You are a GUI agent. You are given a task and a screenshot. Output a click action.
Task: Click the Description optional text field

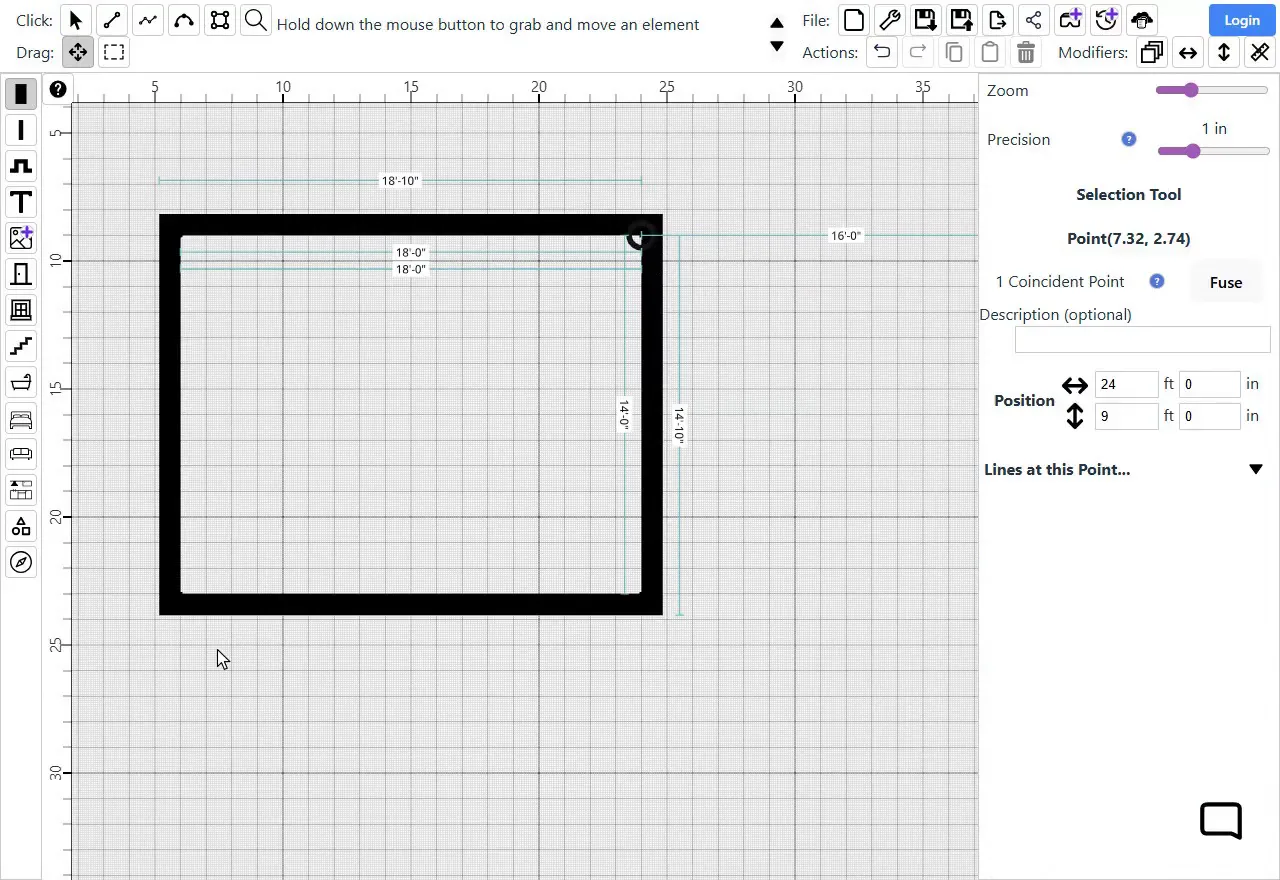click(x=1142, y=339)
